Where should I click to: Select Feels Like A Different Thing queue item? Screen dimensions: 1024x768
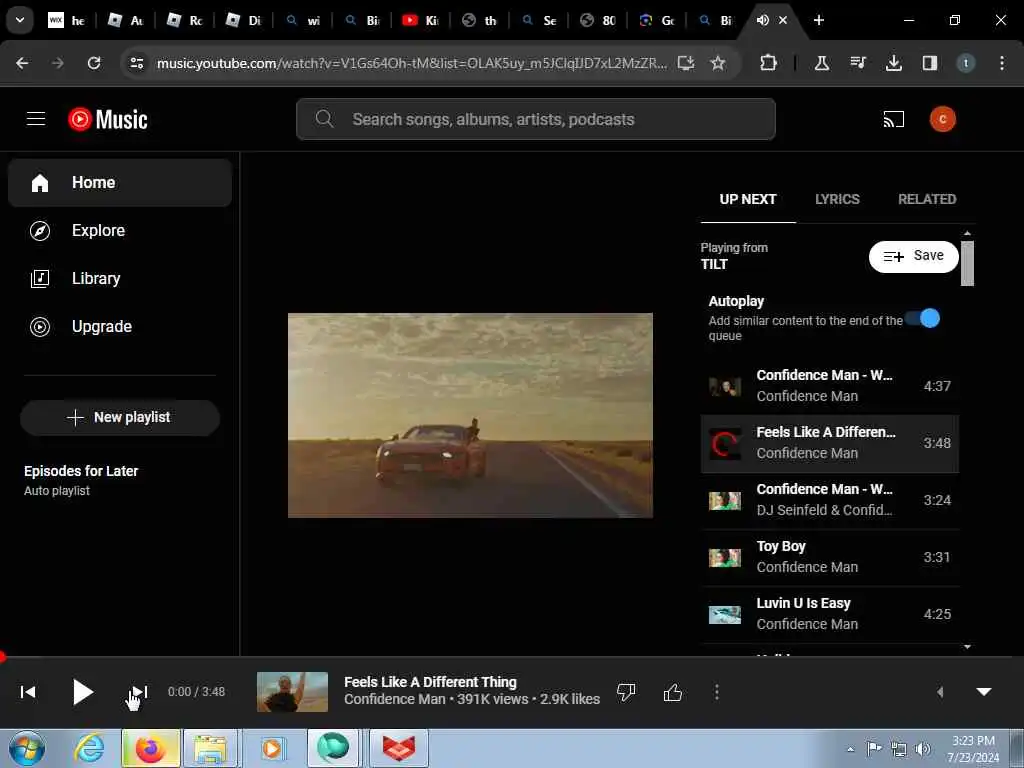point(829,443)
